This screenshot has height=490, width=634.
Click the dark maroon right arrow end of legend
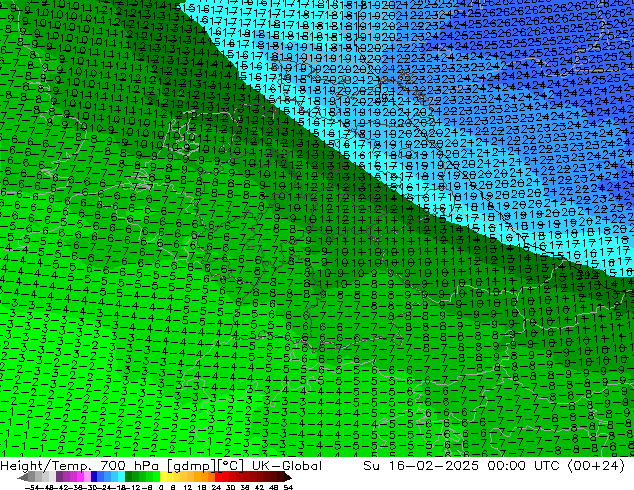[x=288, y=477]
